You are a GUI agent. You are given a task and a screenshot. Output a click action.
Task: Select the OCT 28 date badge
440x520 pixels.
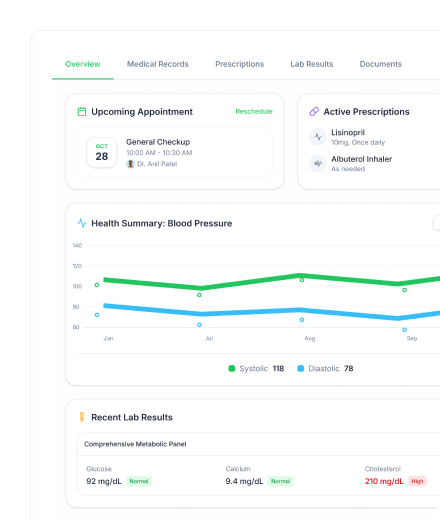point(102,153)
